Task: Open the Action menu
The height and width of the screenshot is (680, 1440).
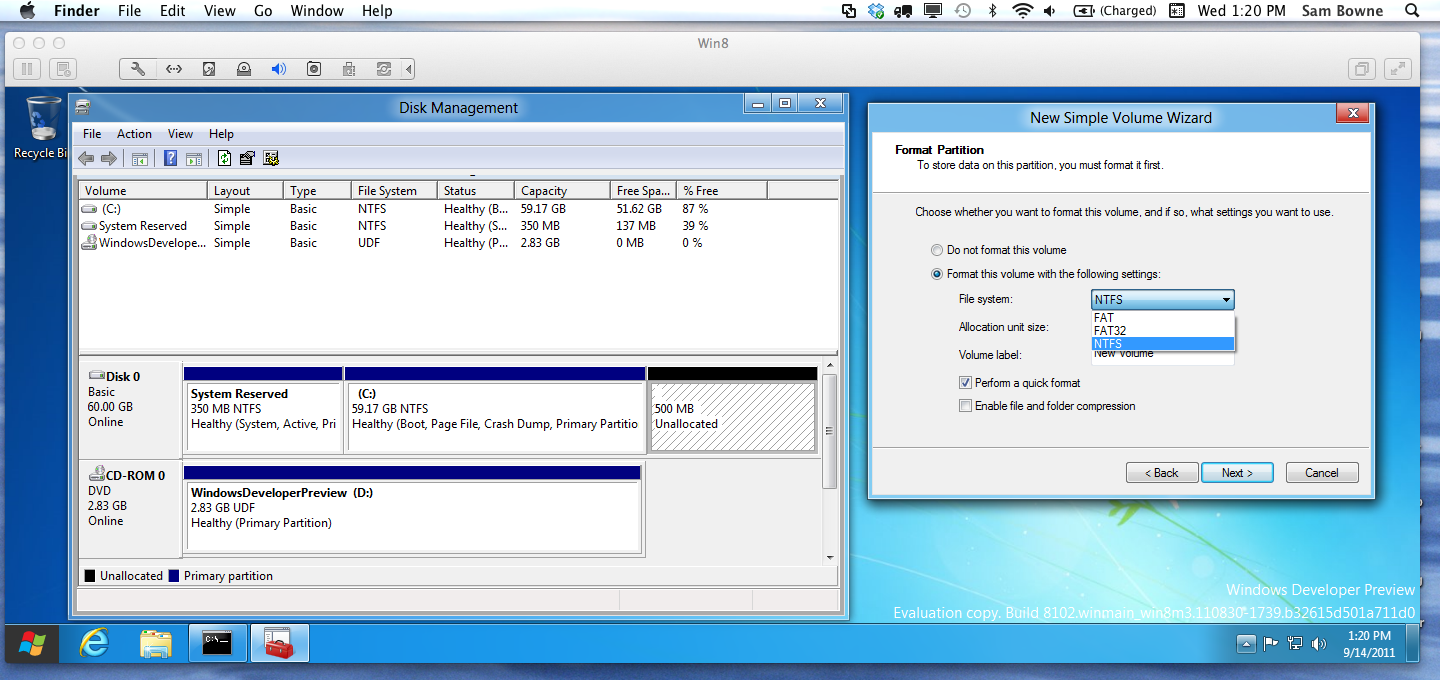Action: [134, 134]
